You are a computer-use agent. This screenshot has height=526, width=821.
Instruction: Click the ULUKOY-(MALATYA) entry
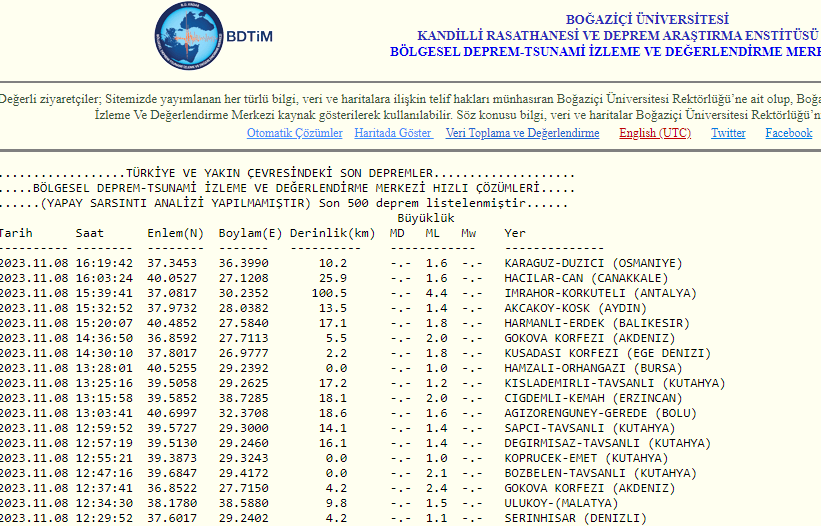click(x=561, y=503)
